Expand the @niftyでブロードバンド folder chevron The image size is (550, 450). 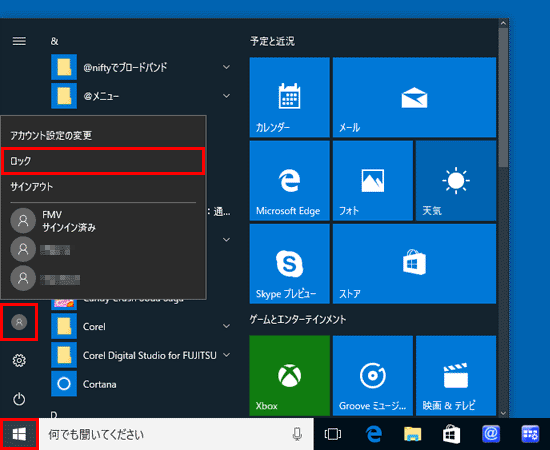tap(227, 67)
